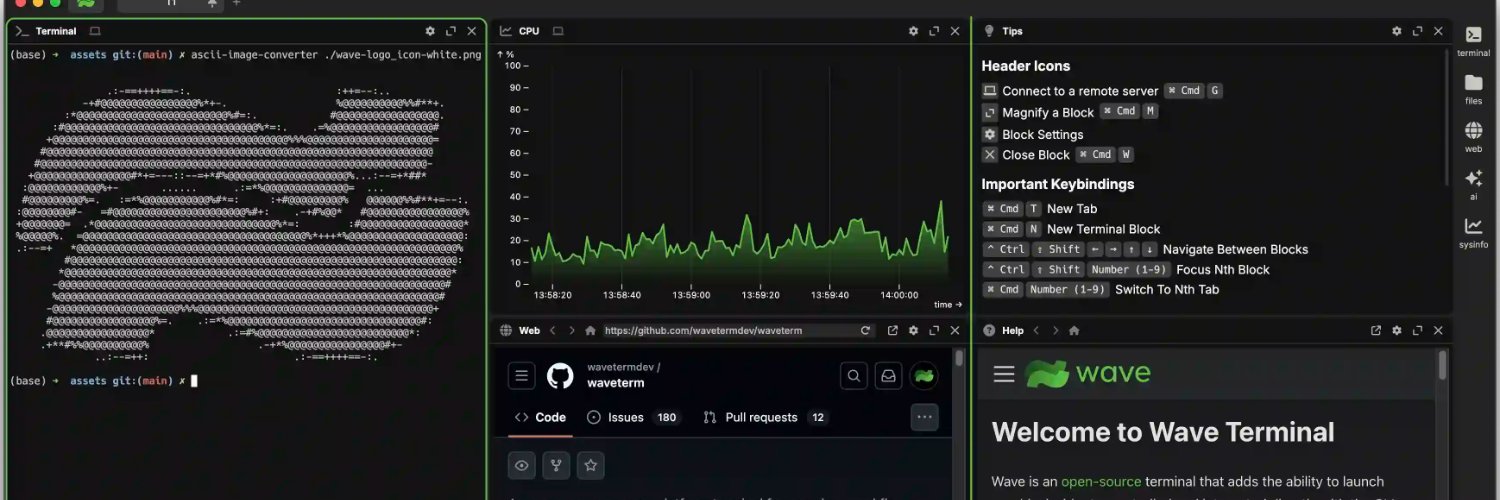This screenshot has height=500, width=1500.
Task: Reload the page in the Web block
Action: (865, 330)
